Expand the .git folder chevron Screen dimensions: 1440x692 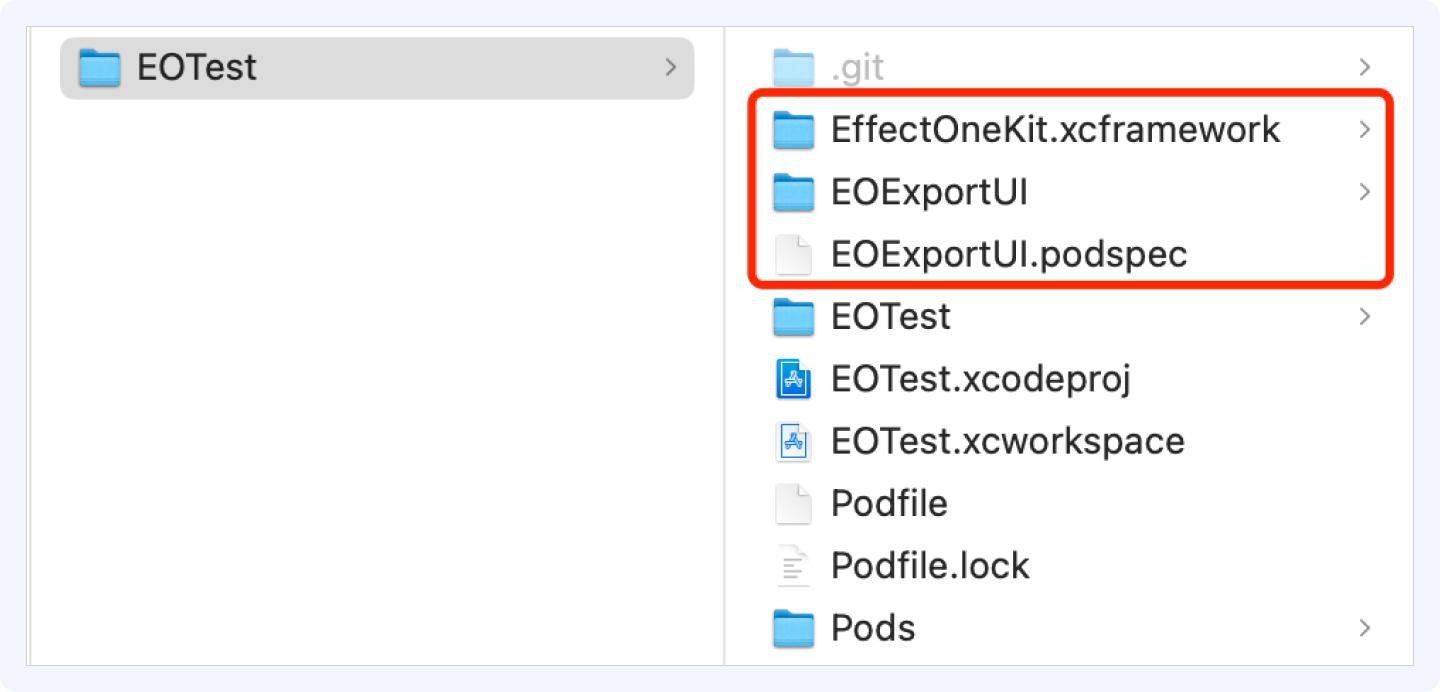pos(1364,68)
